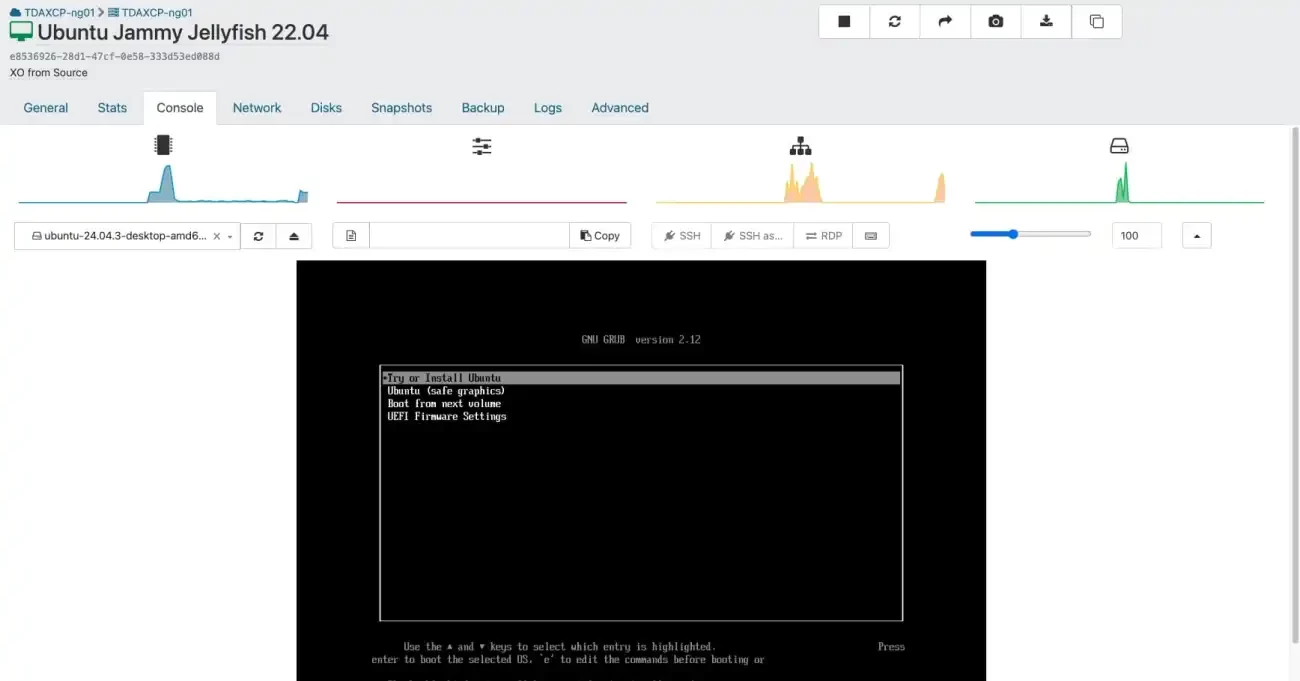The image size is (1300, 681).
Task: Take a snapshot using the camera icon
Action: (x=996, y=21)
